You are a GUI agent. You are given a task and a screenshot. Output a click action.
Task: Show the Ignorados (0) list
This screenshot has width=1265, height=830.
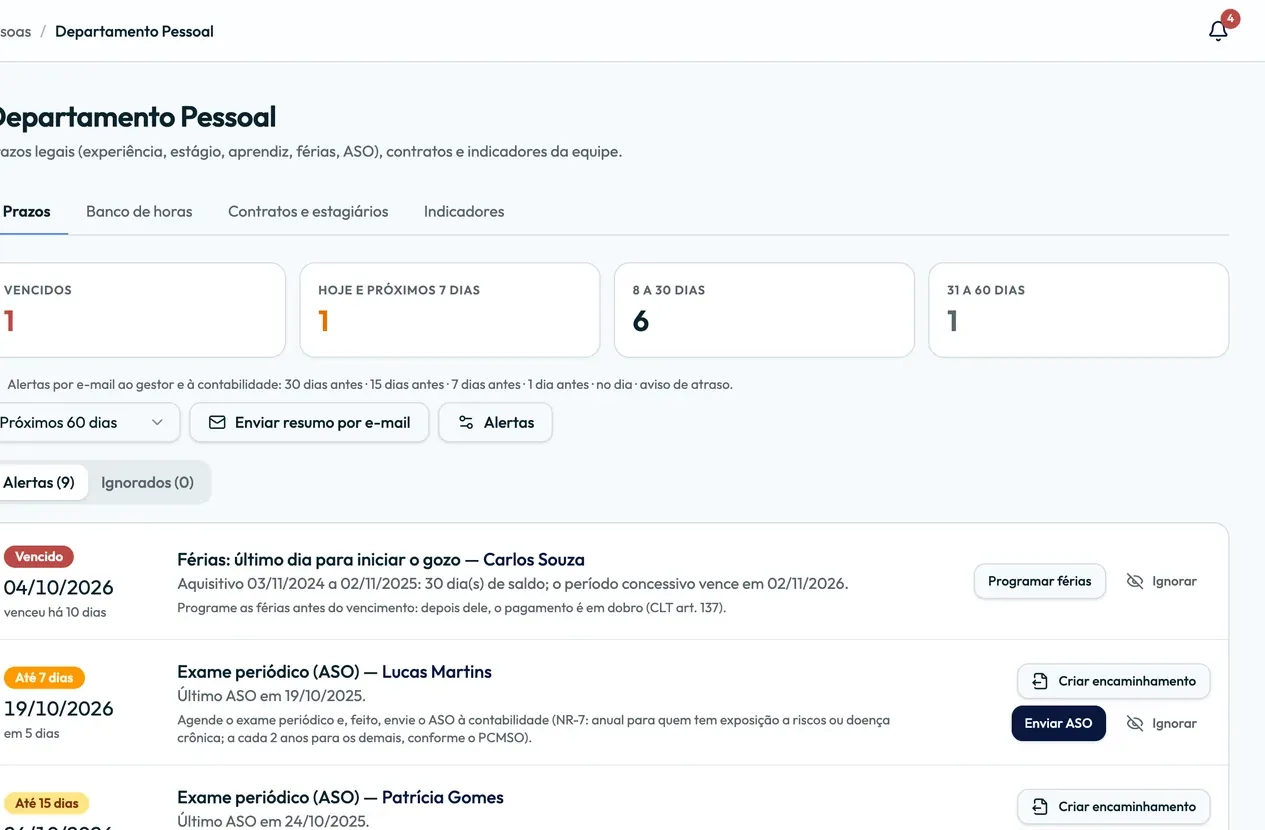click(148, 482)
